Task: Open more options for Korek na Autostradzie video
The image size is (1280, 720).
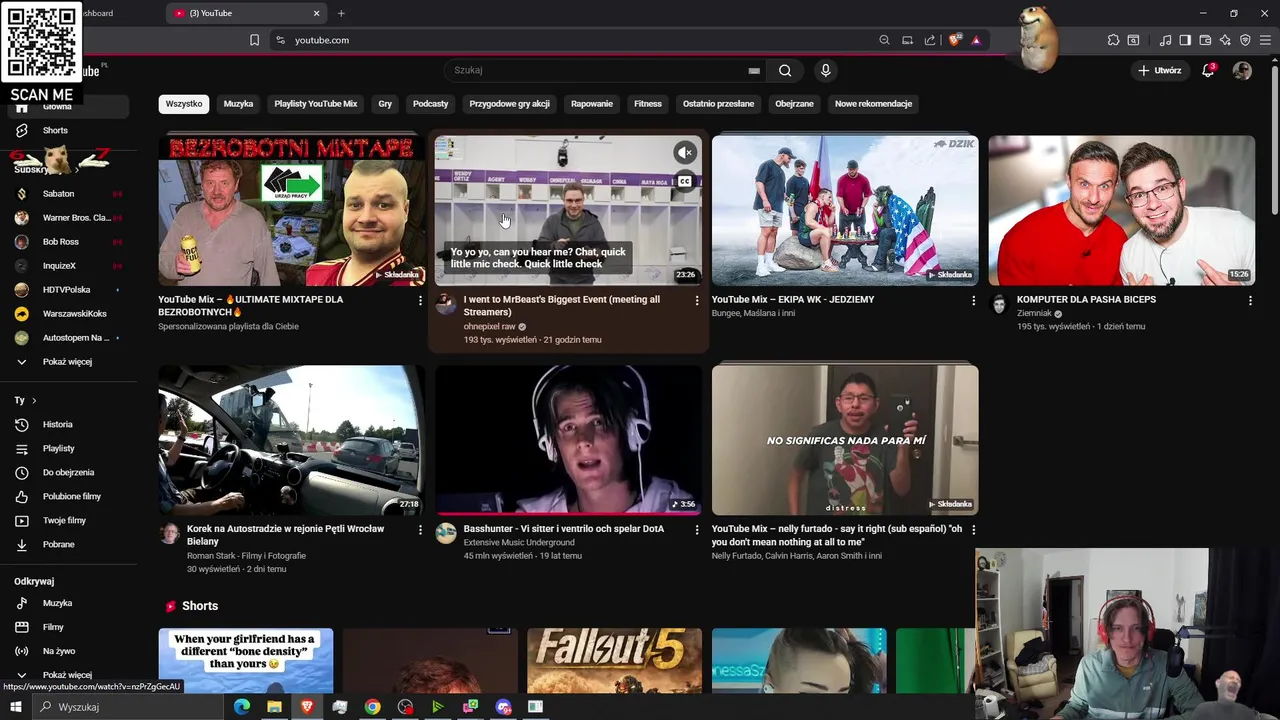Action: point(420,530)
